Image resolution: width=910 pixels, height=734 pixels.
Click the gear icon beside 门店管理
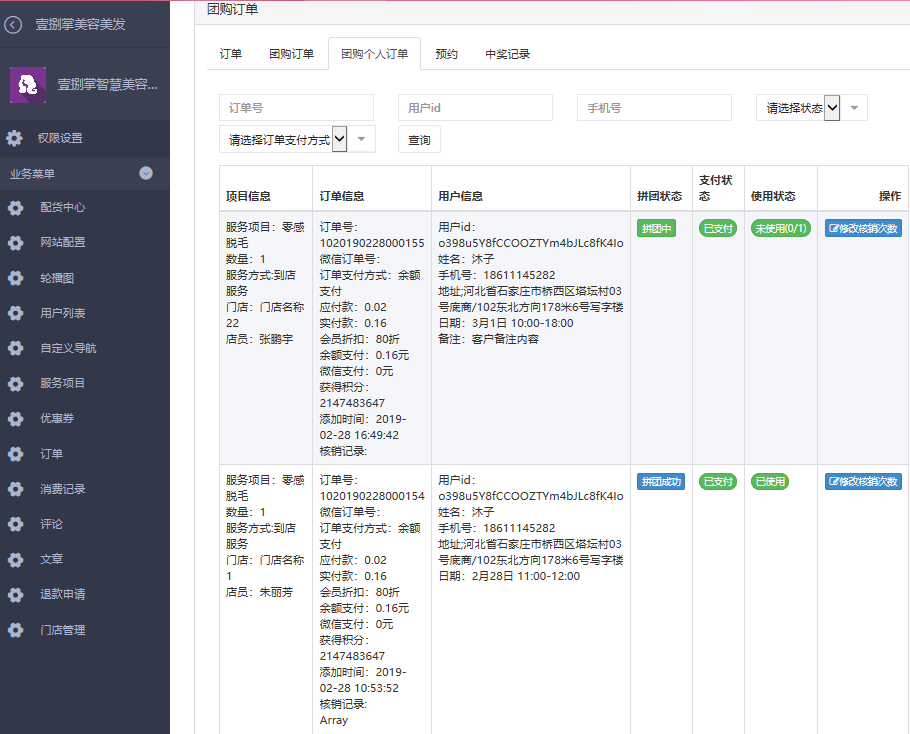pos(15,630)
